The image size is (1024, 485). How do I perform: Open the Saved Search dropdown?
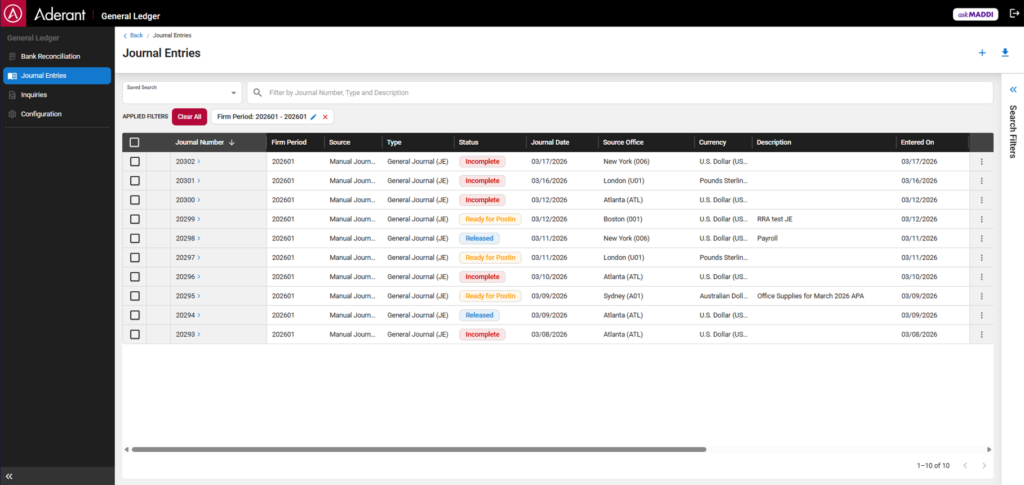pos(182,92)
